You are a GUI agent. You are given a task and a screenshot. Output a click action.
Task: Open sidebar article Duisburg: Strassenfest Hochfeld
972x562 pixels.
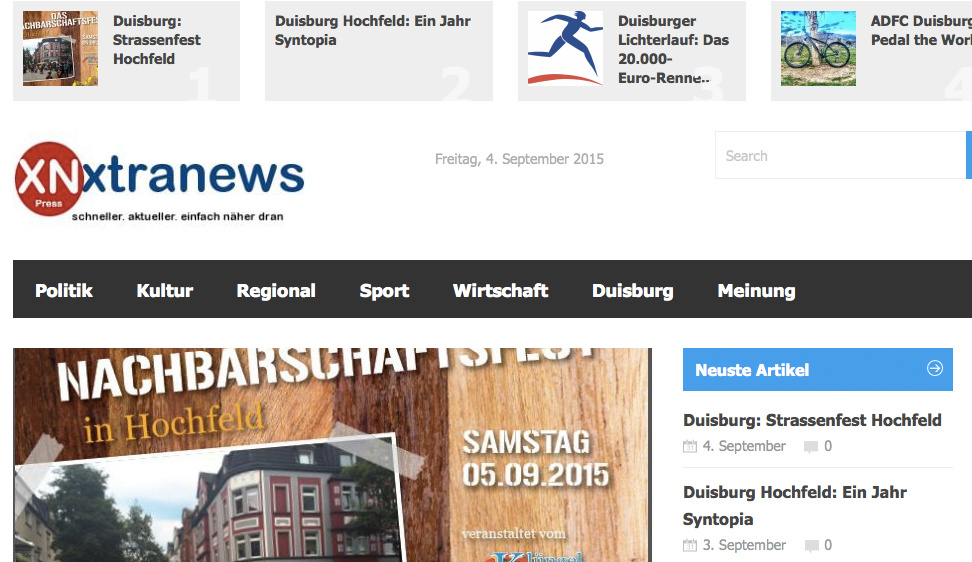pyautogui.click(x=812, y=420)
